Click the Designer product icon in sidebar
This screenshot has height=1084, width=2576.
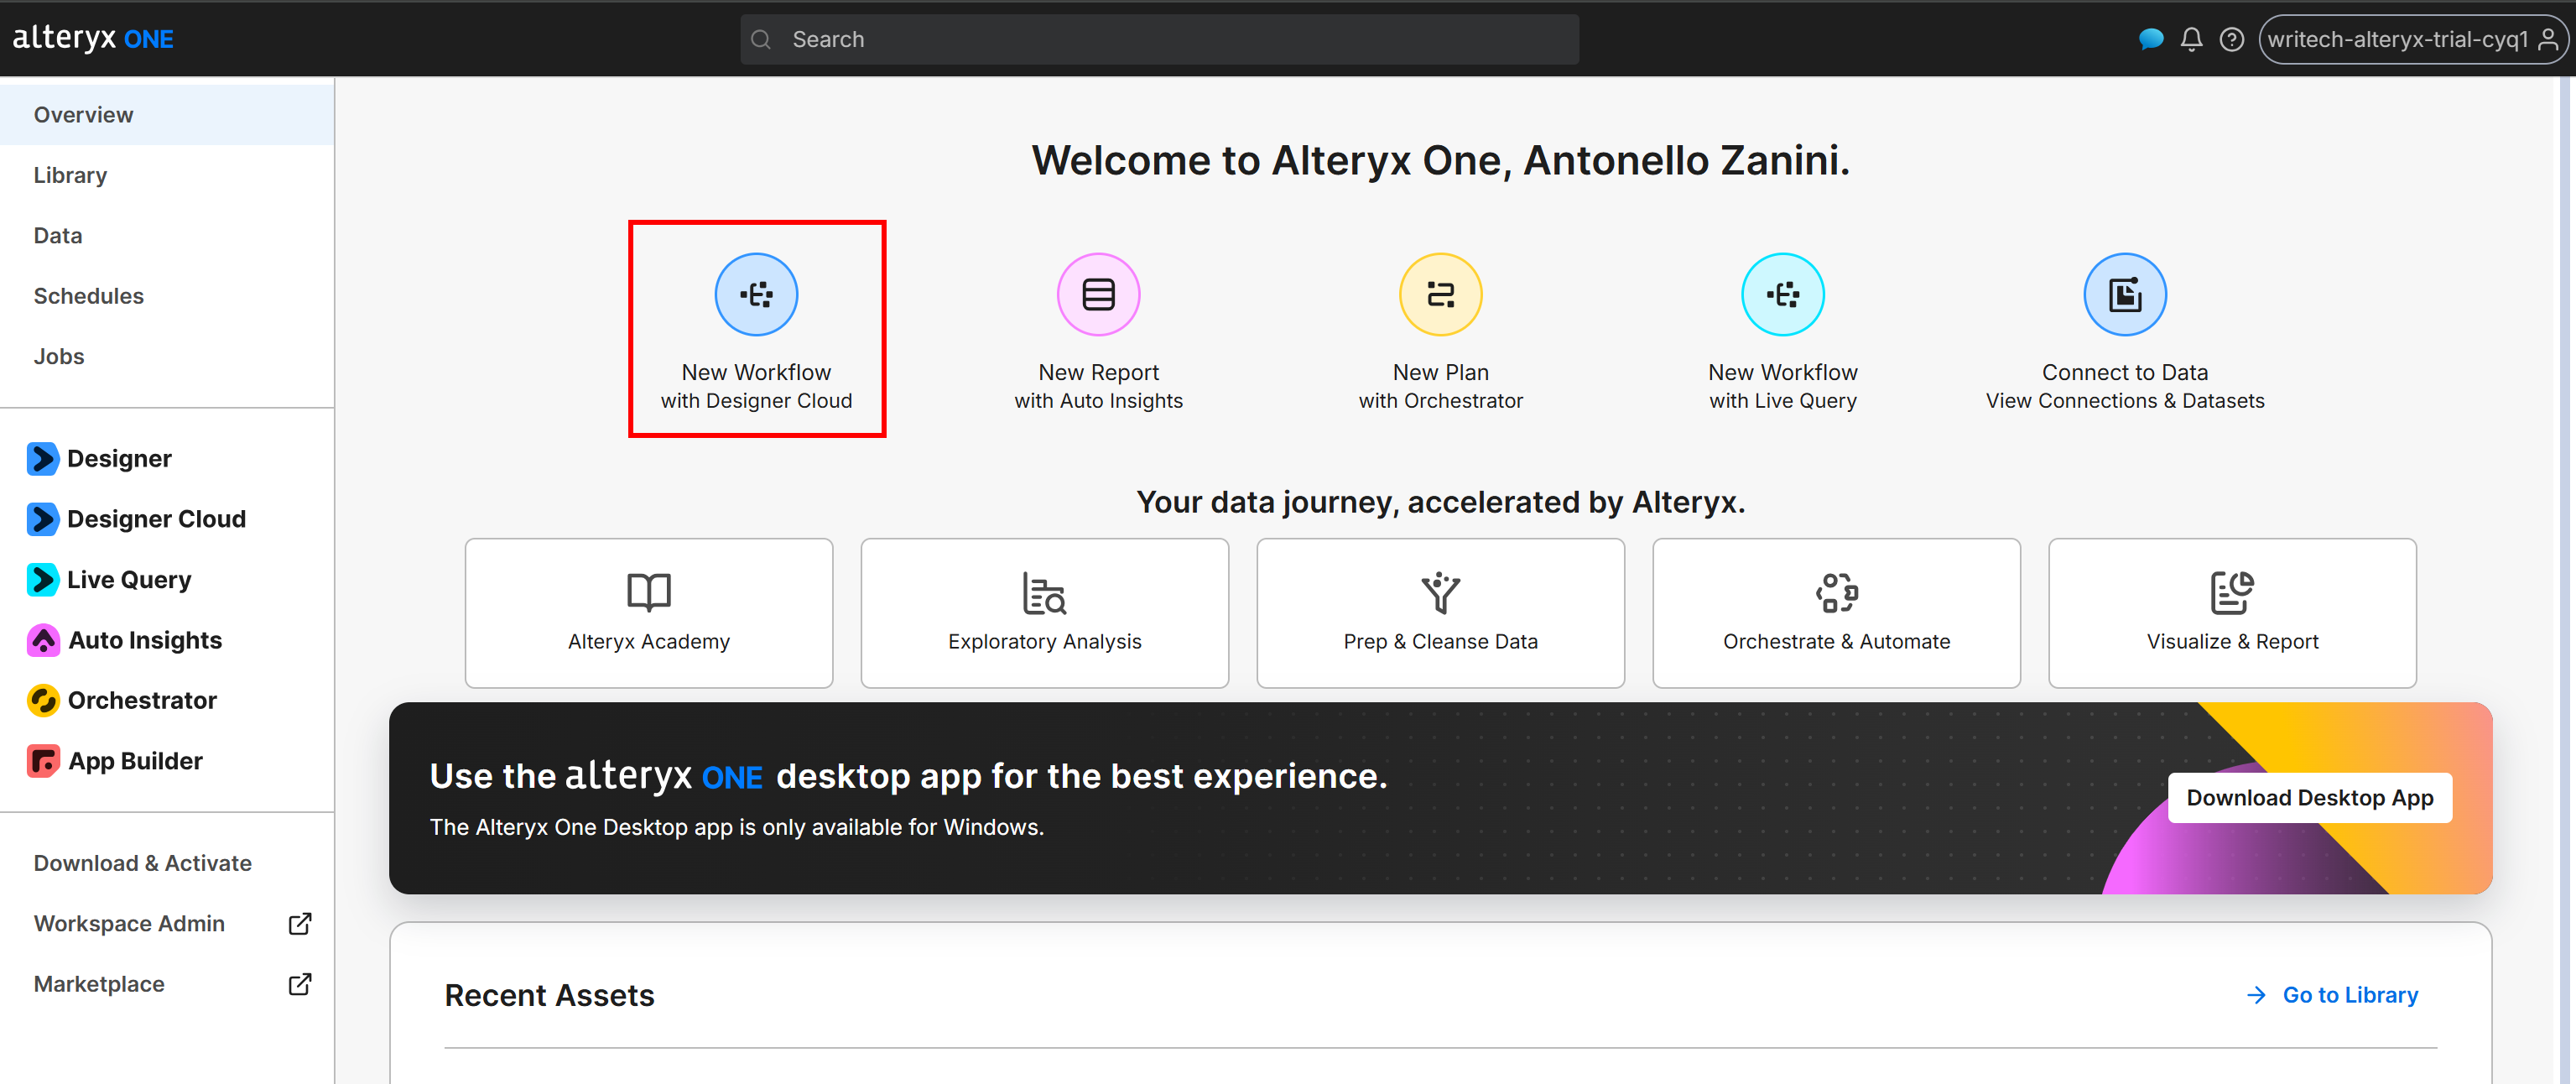point(43,458)
